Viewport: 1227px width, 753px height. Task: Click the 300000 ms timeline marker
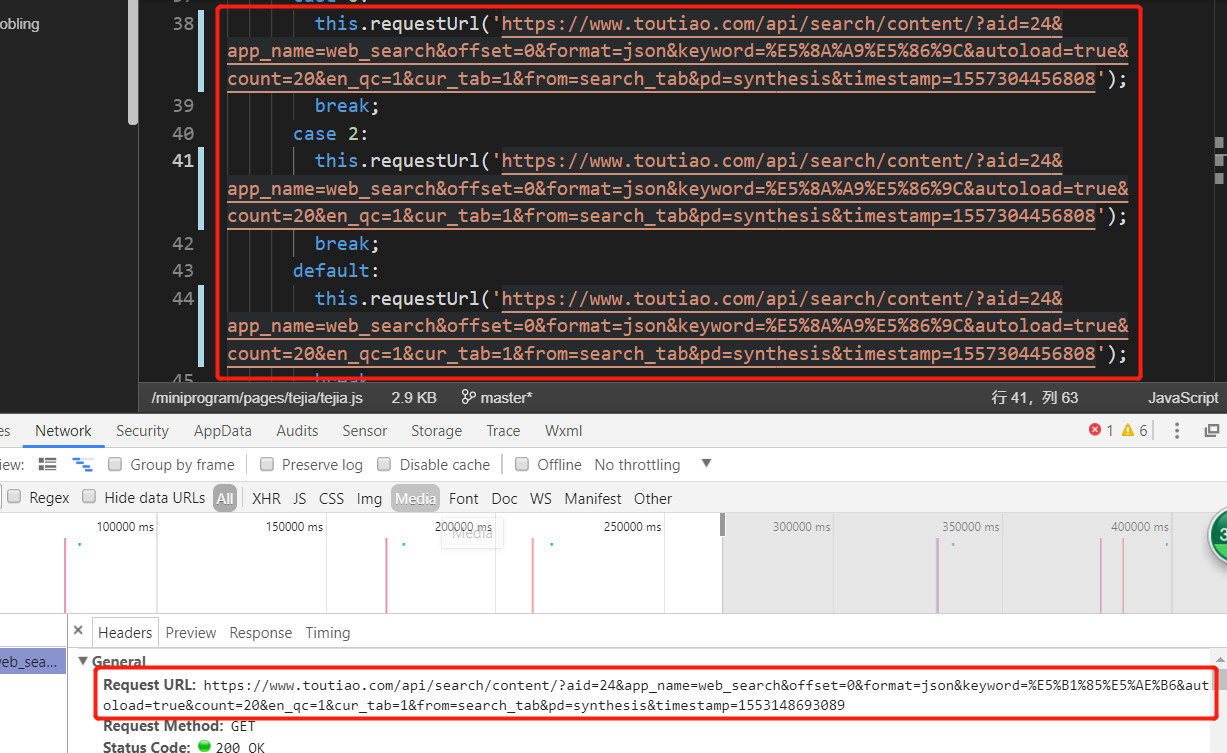(802, 526)
